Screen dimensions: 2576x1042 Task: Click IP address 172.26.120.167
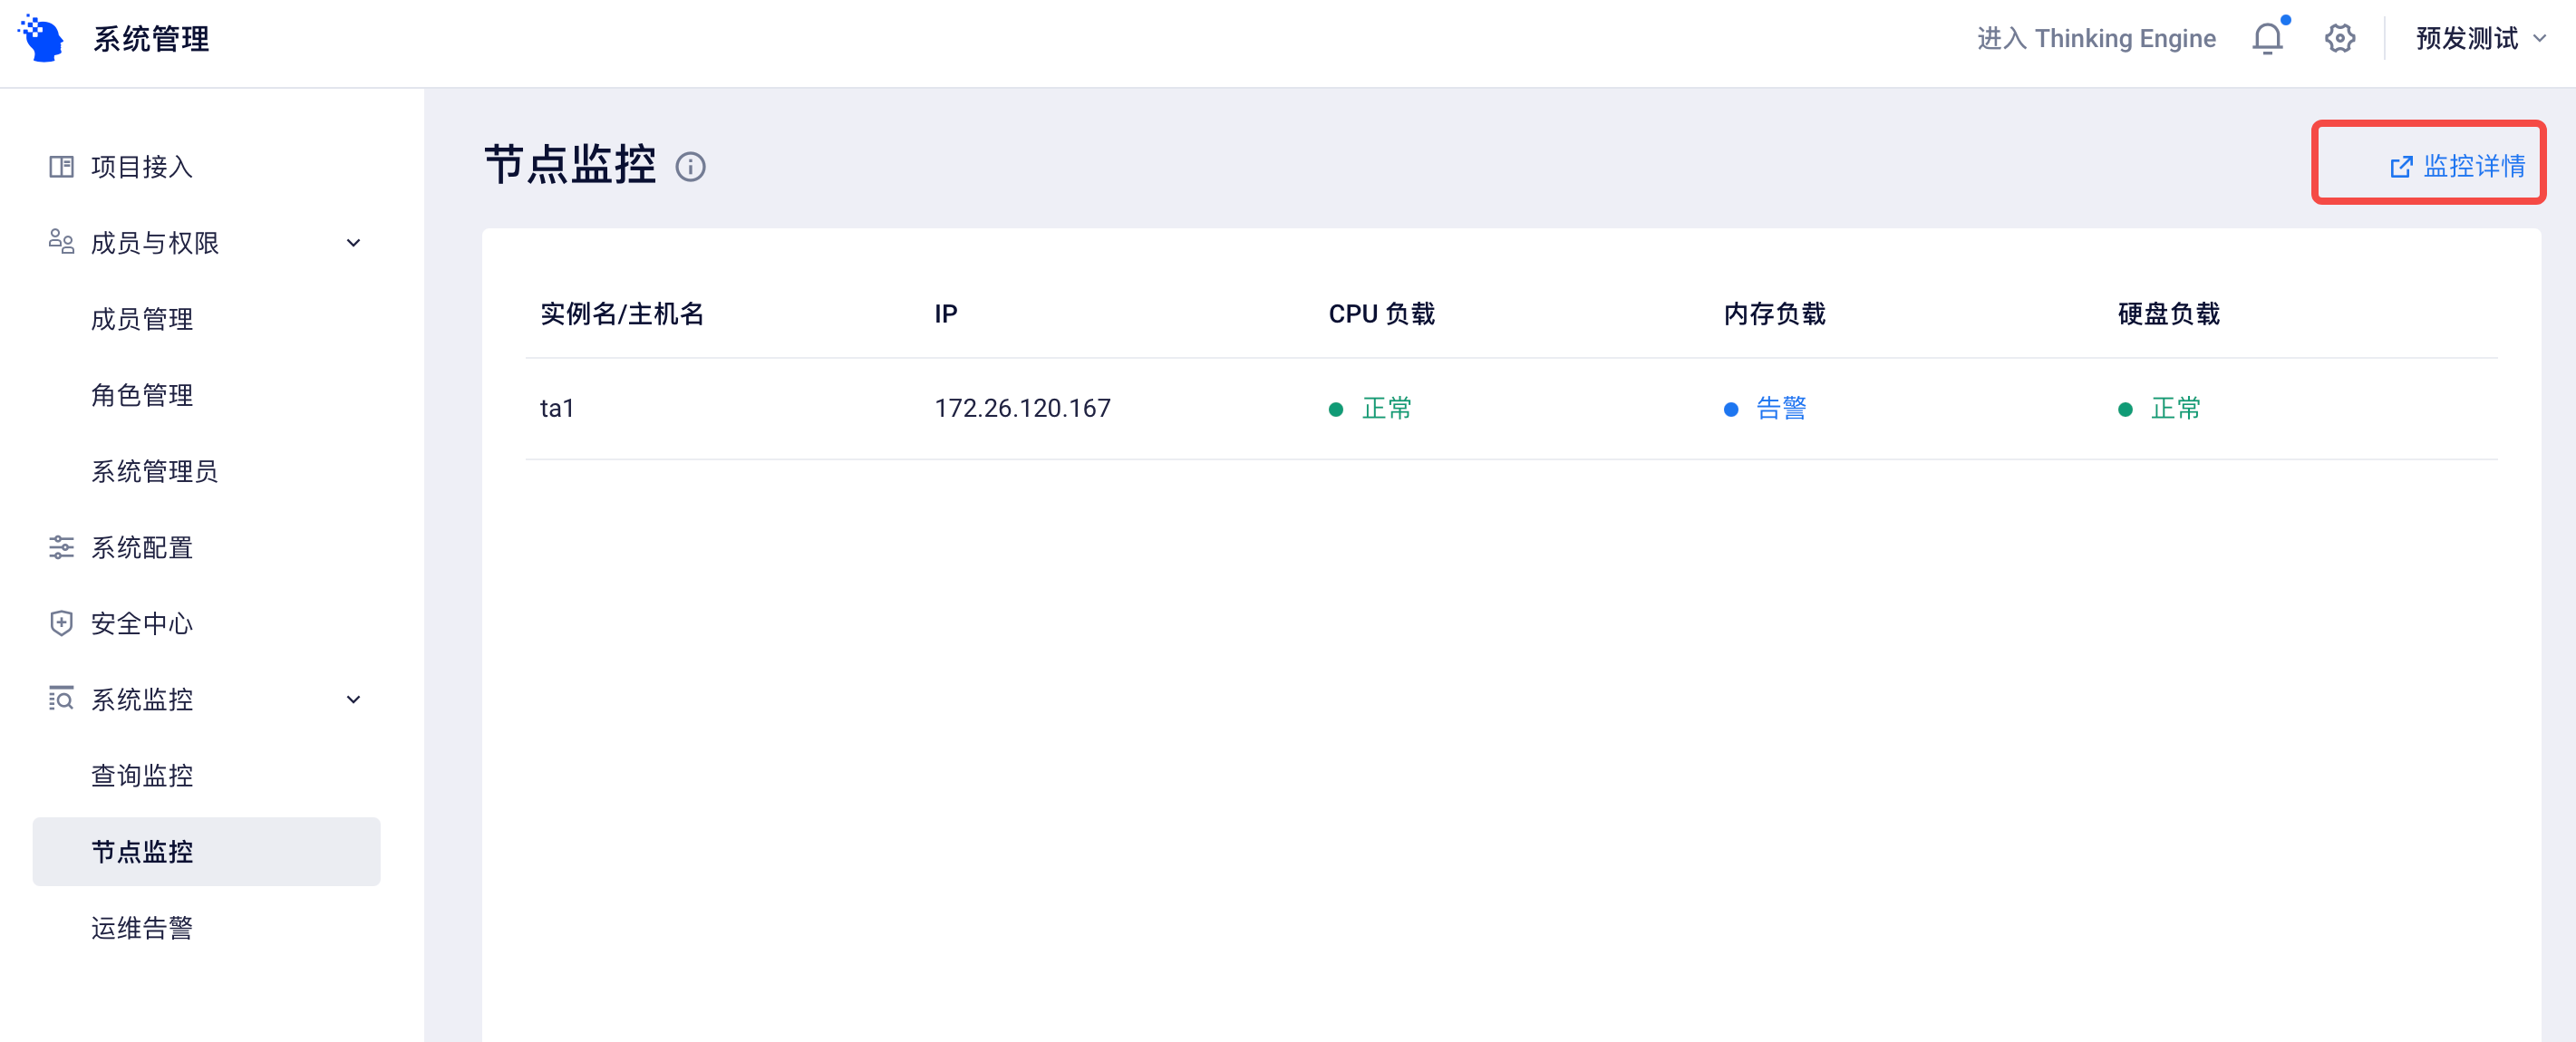pyautogui.click(x=1022, y=408)
